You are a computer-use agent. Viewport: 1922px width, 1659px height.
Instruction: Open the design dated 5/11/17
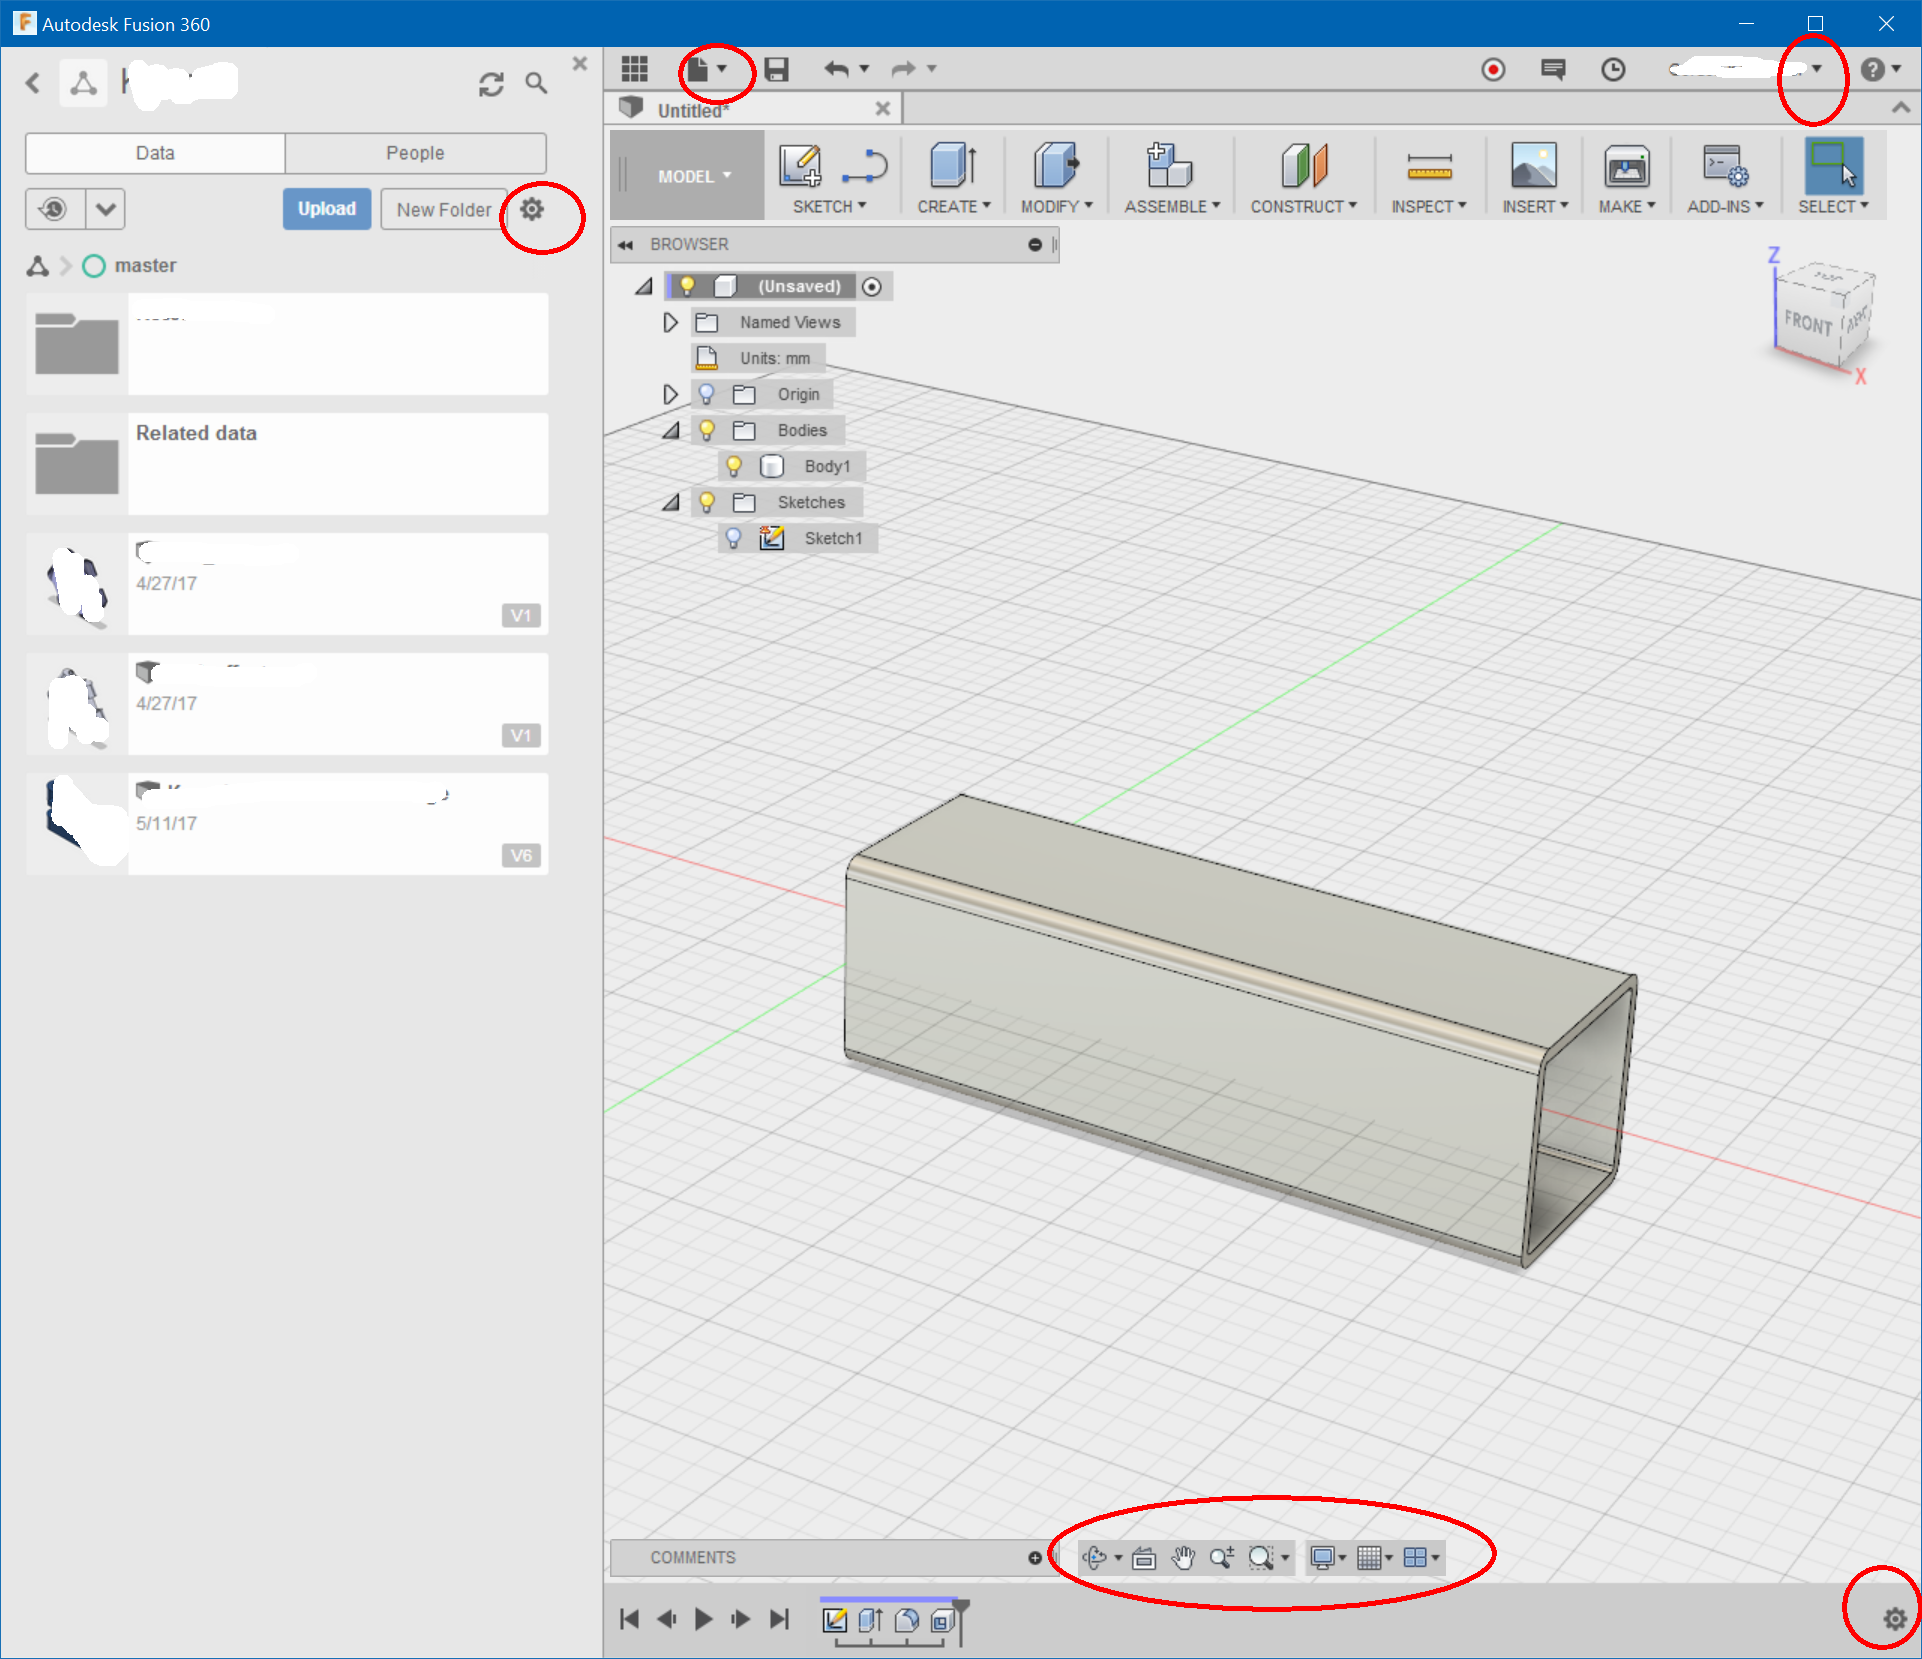(x=287, y=824)
